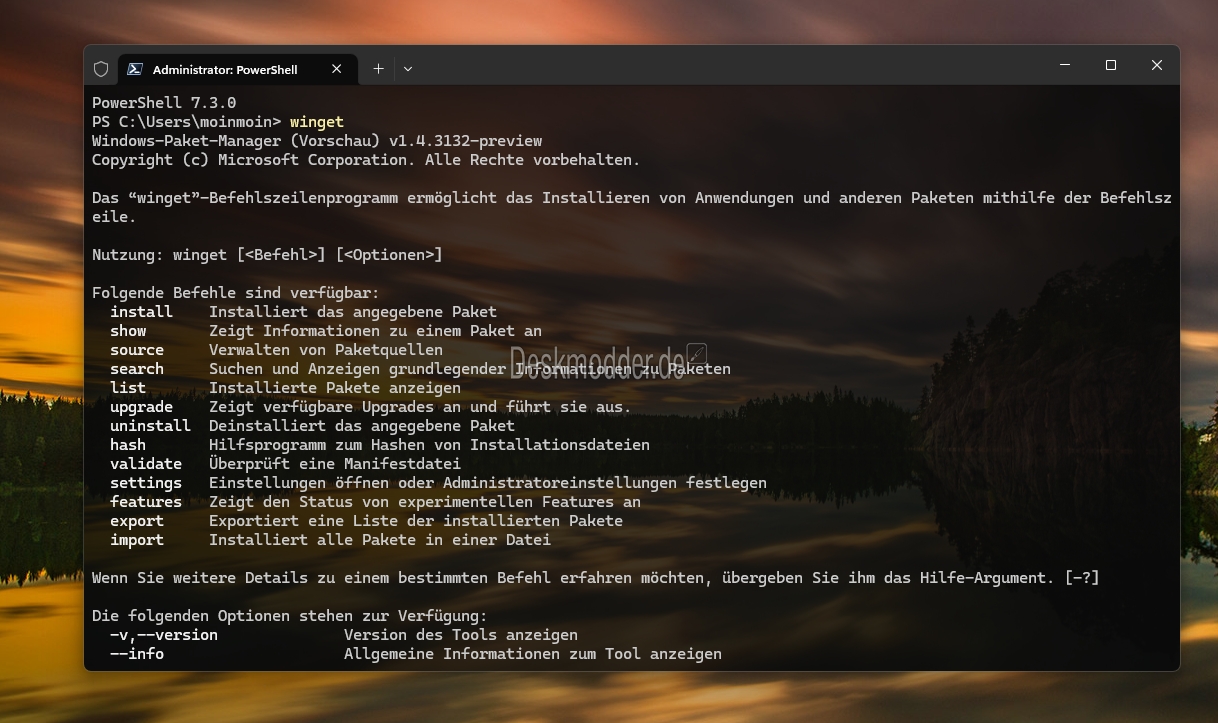Click the 'source' command name
Viewport: 1218px width, 723px height.
point(137,350)
